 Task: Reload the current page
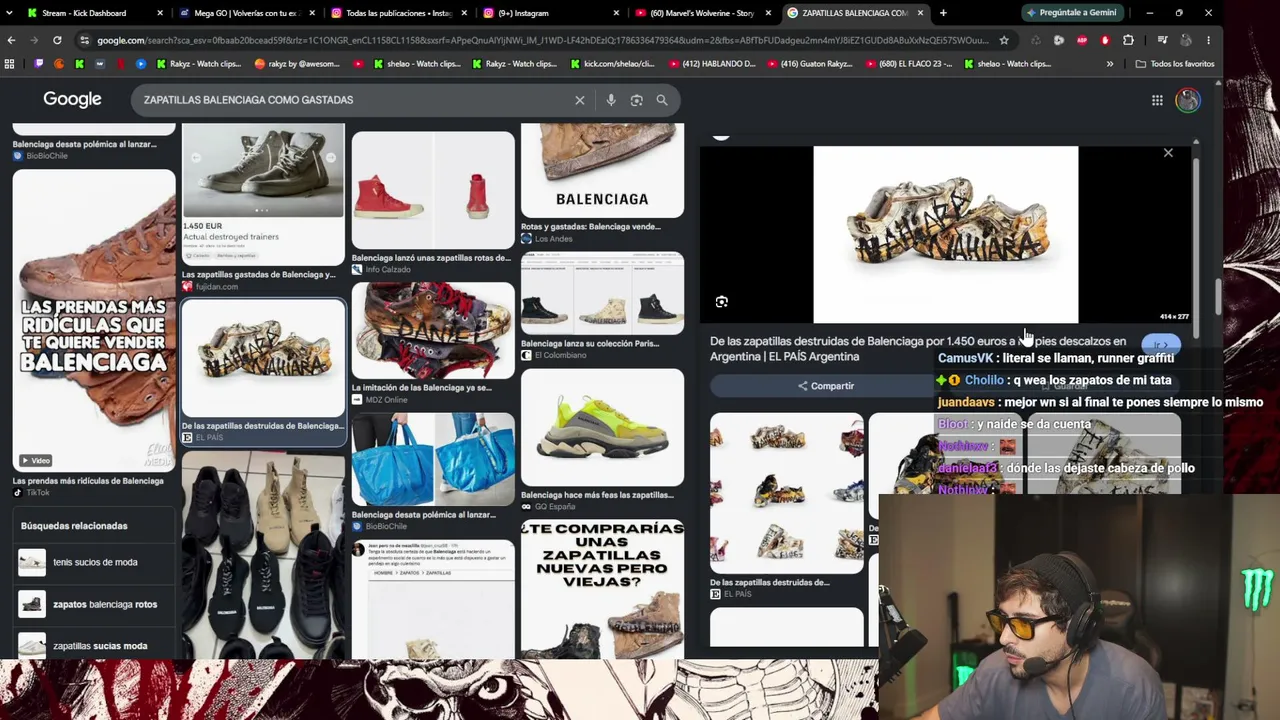[57, 40]
